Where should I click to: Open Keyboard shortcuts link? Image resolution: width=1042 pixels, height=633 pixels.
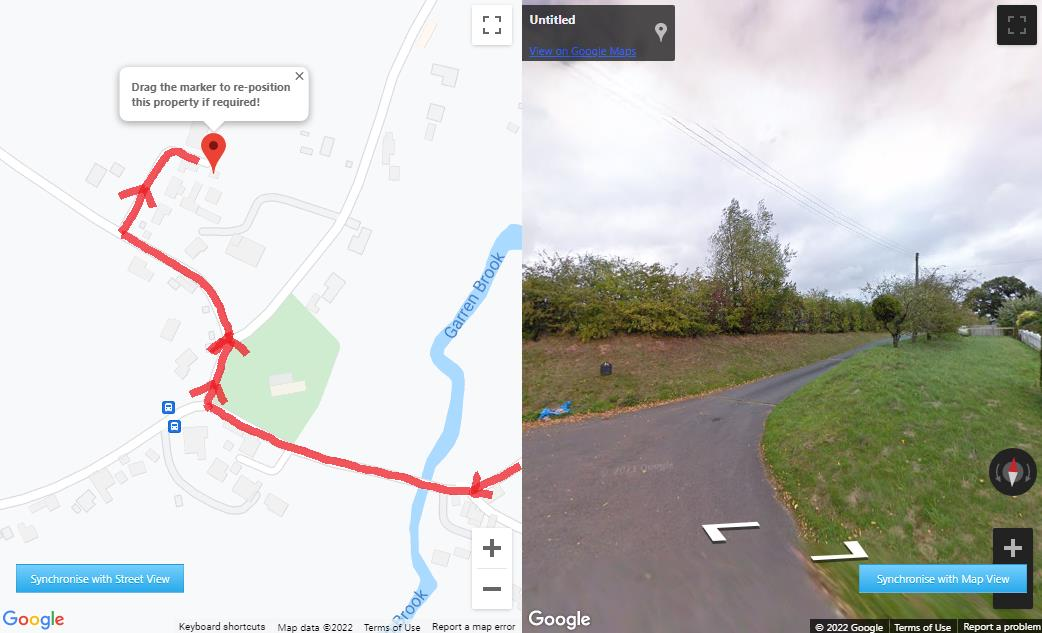coord(222,626)
